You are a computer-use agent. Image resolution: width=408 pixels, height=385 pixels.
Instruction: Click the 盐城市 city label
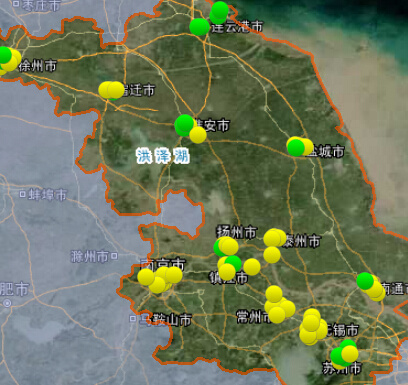pos(325,151)
